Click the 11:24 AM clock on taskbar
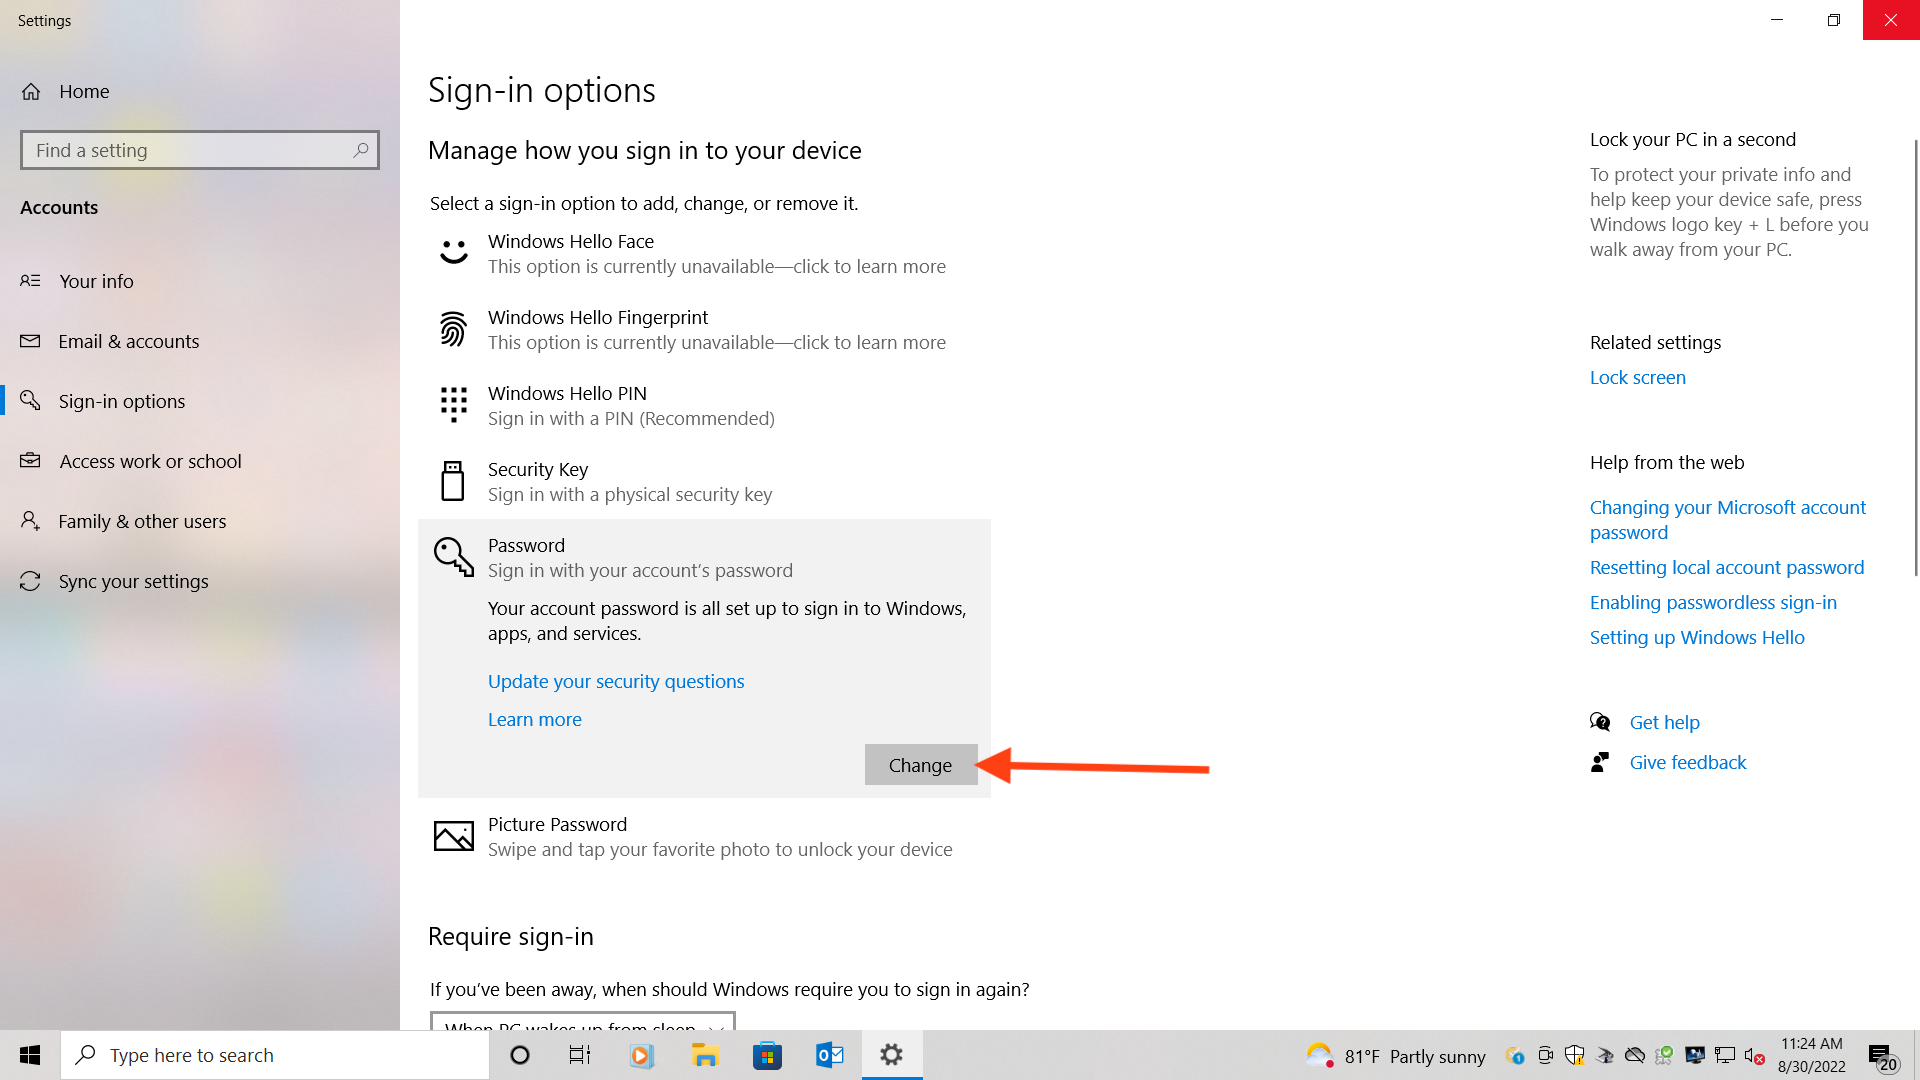 point(1811,1055)
